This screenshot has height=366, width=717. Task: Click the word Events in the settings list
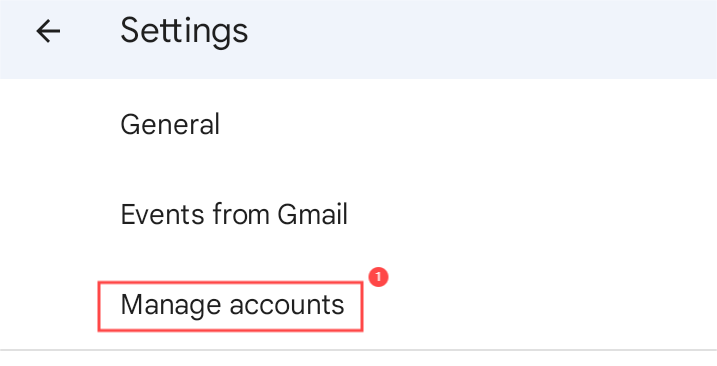click(163, 214)
